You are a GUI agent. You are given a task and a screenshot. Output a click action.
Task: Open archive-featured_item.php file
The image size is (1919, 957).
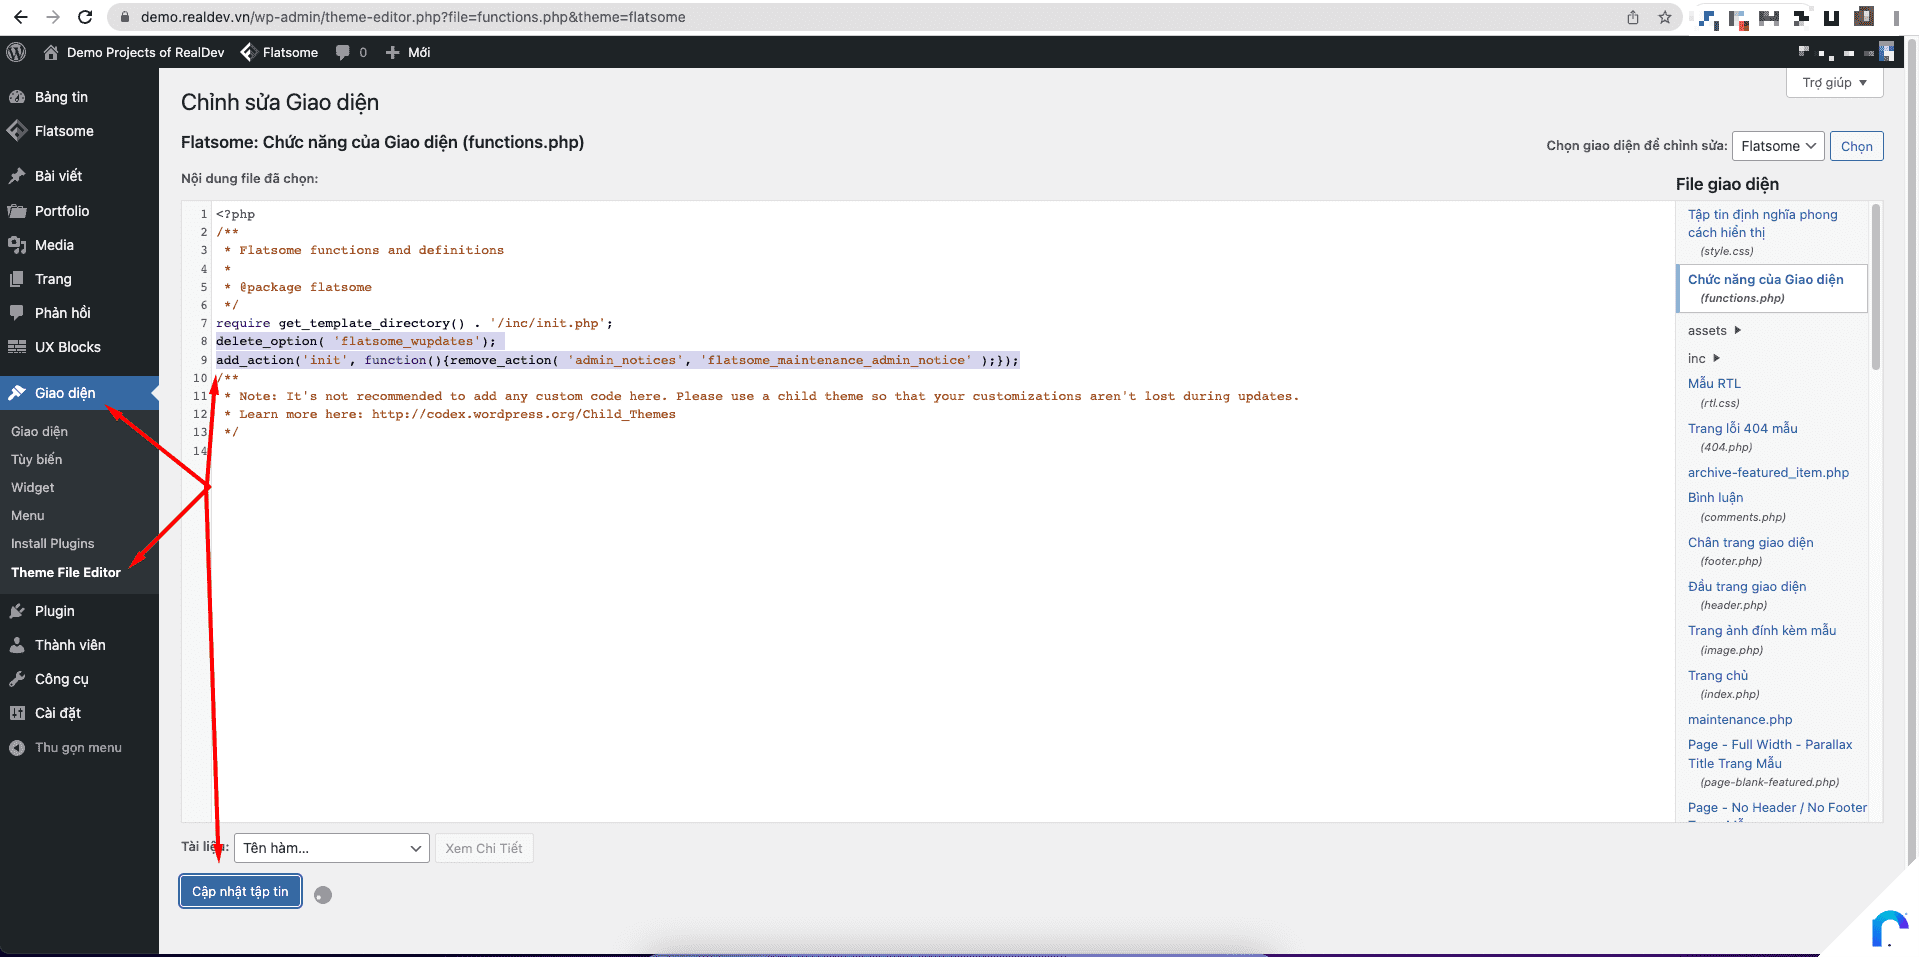(x=1768, y=472)
